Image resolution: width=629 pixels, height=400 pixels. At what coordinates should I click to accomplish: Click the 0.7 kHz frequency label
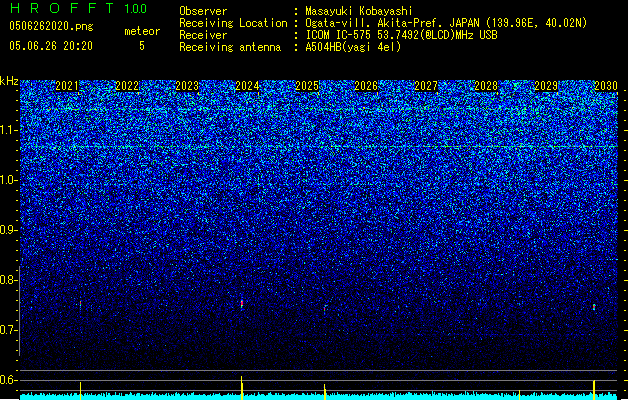click(8, 330)
